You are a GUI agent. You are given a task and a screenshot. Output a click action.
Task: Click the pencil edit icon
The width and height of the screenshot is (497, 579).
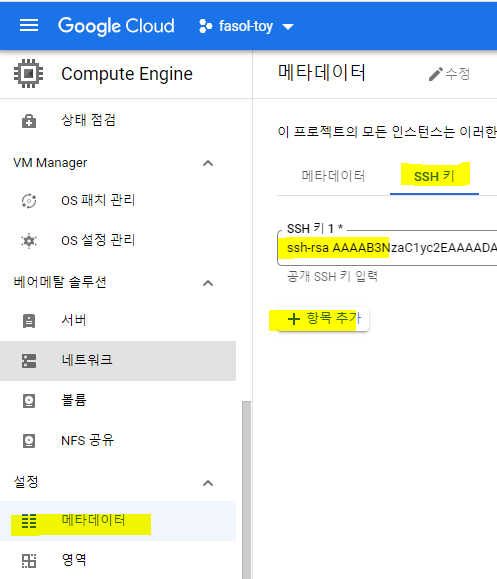[435, 74]
